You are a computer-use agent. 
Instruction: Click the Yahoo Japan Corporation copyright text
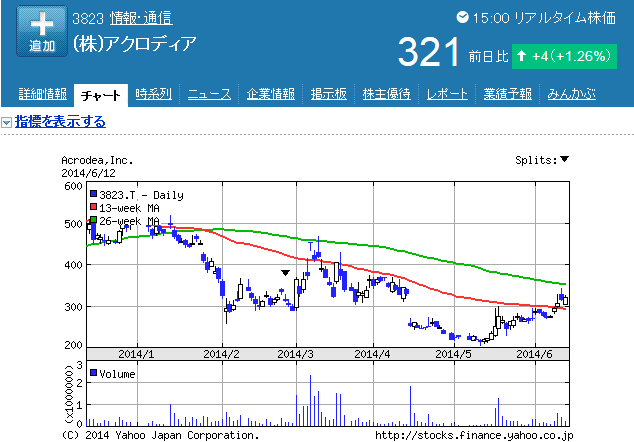[x=160, y=436]
